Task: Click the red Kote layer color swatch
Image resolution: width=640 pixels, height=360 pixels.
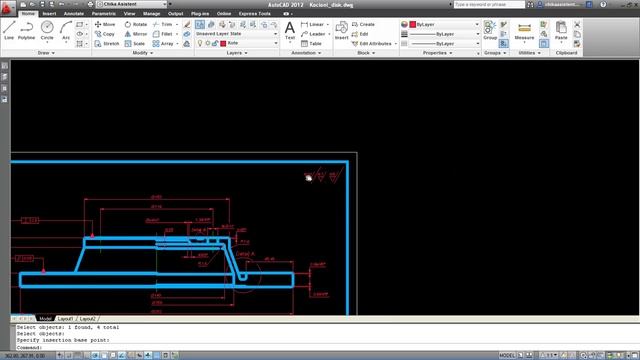Action: tap(223, 43)
